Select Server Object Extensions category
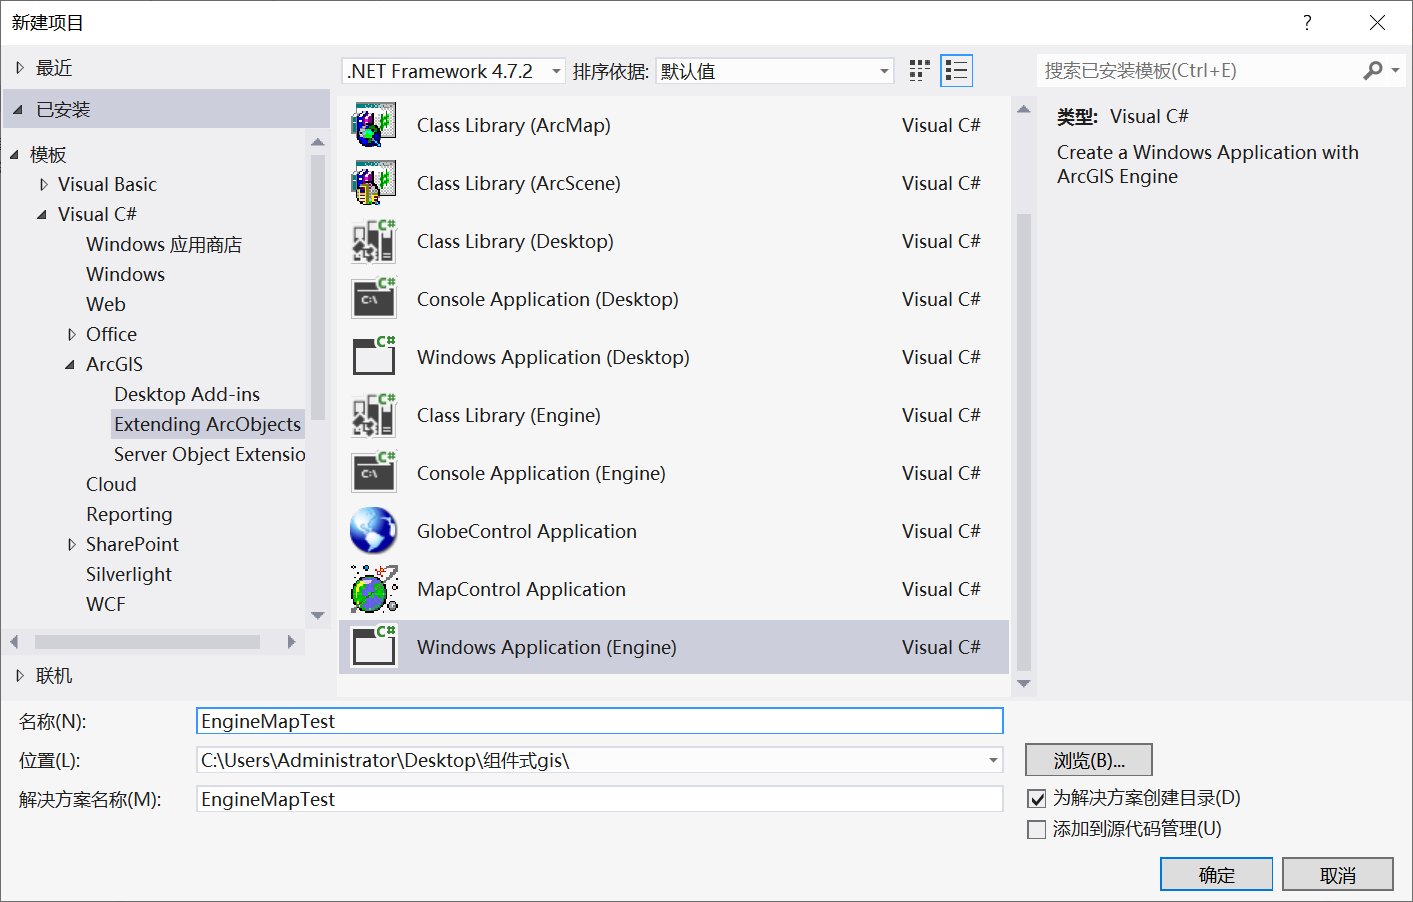The image size is (1413, 902). point(209,454)
